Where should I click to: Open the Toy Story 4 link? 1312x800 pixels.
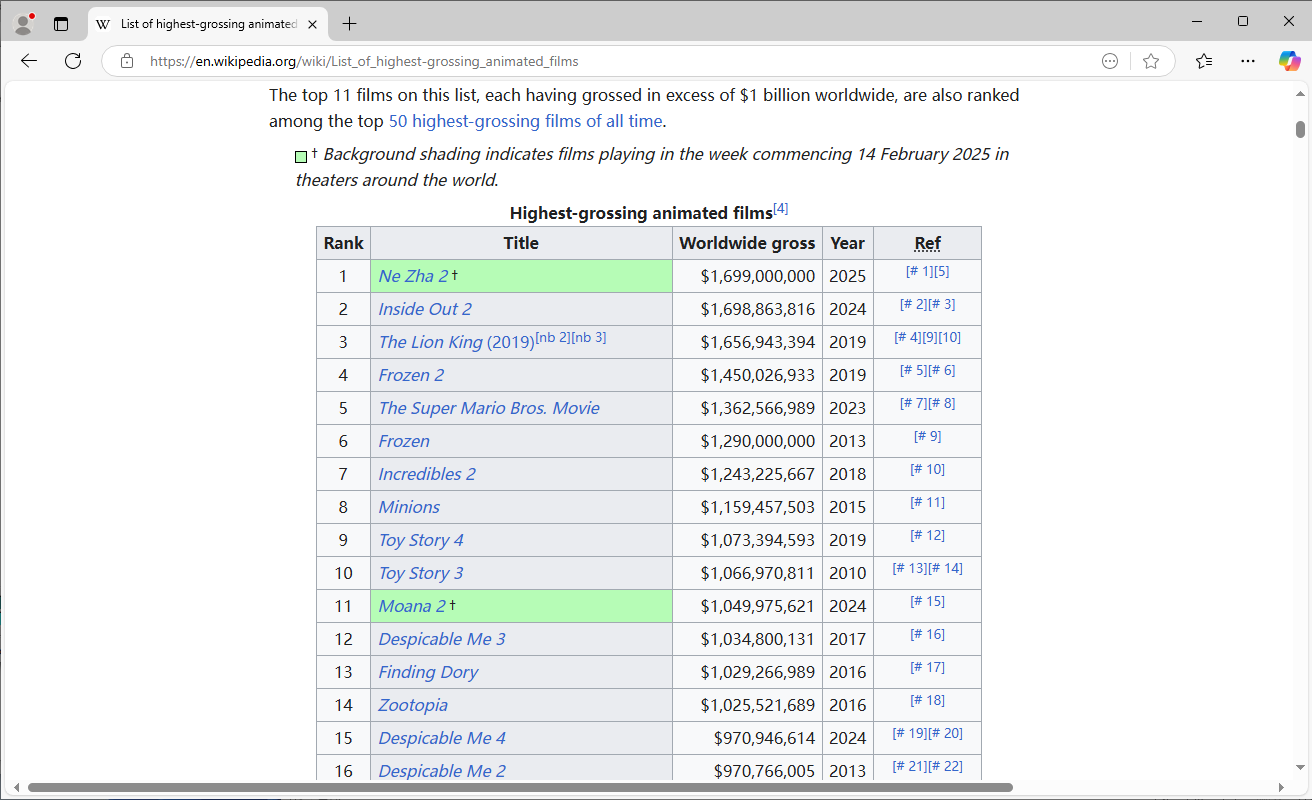(x=421, y=540)
